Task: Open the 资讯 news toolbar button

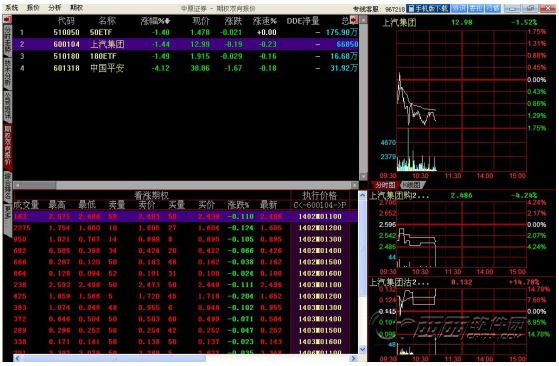Action: pos(459,8)
